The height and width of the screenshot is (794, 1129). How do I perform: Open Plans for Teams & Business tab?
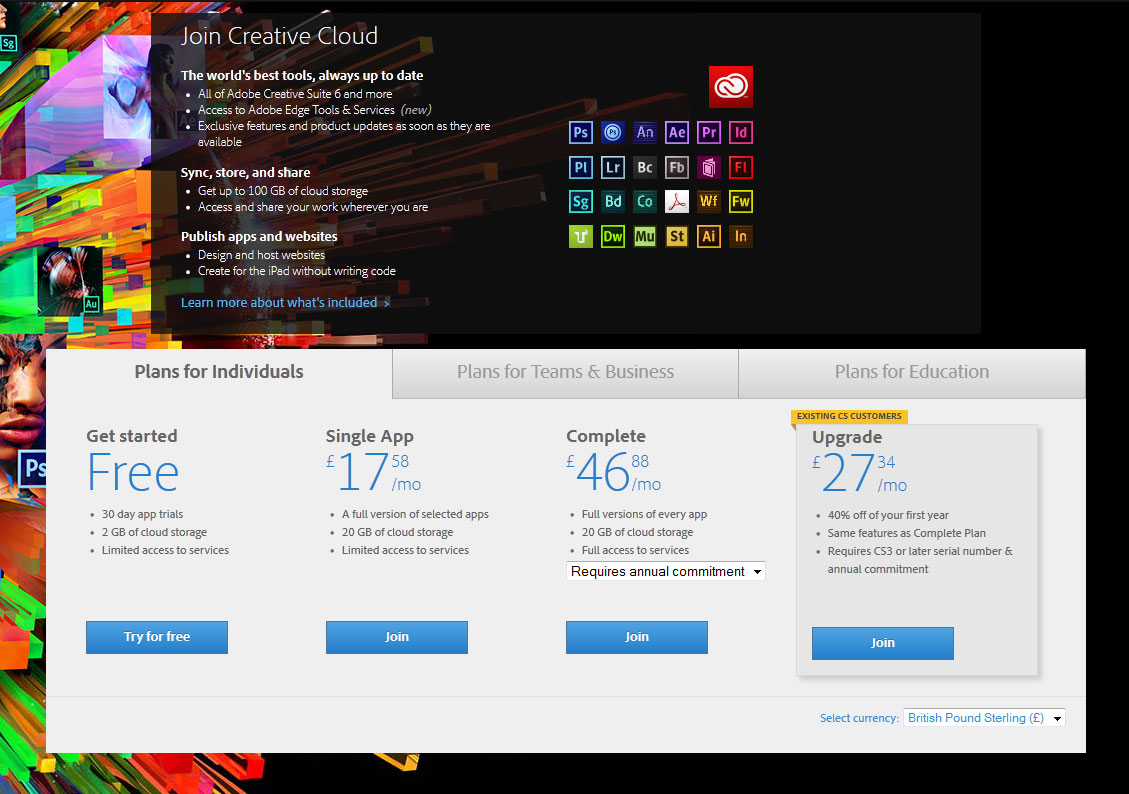tap(565, 372)
